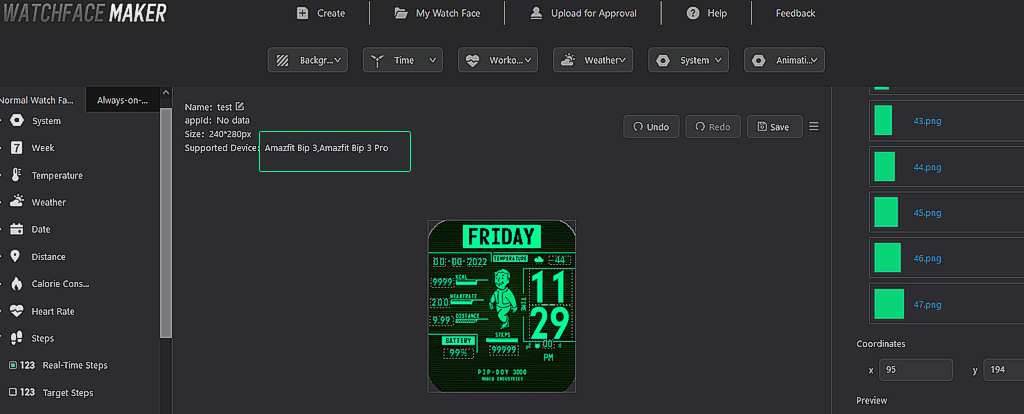Click the System hexagon icon in toolbar
The image size is (1024, 414).
click(x=663, y=60)
